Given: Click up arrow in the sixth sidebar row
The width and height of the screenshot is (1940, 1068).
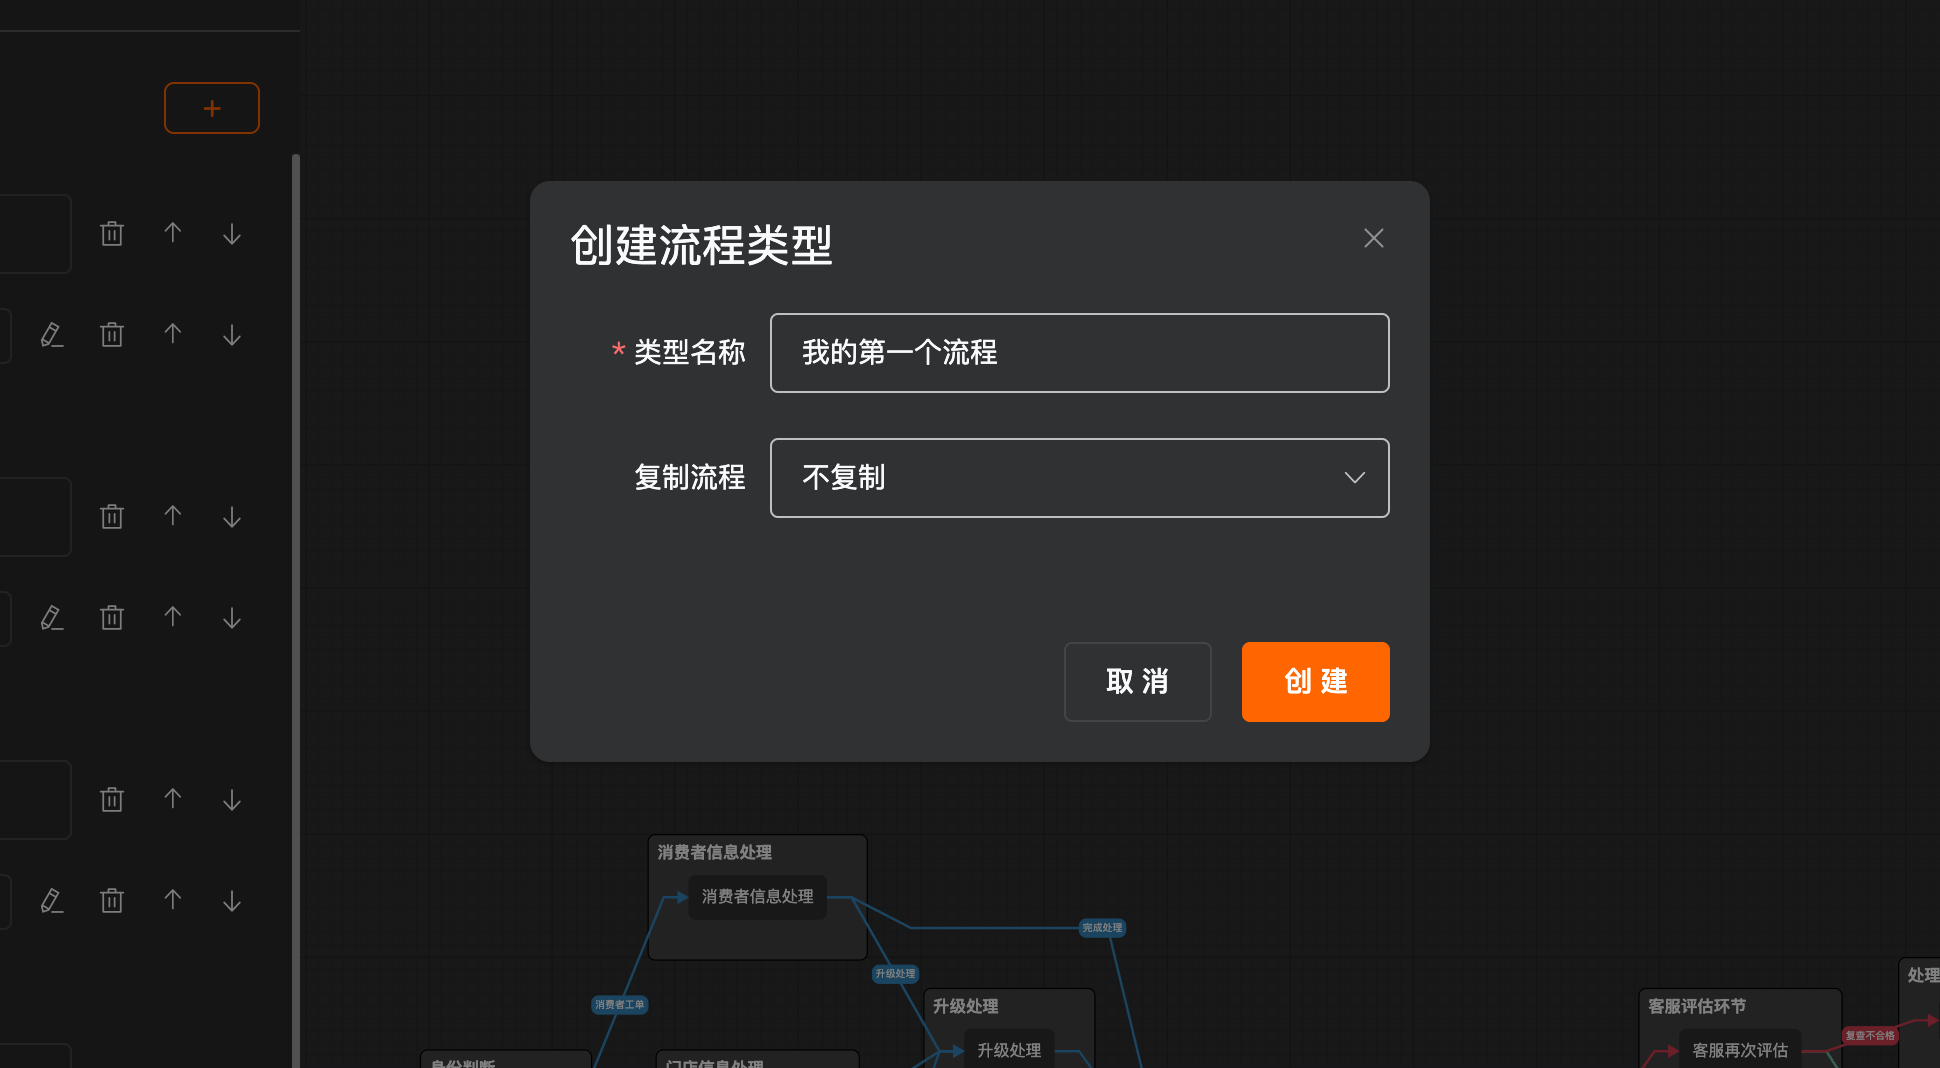Looking at the screenshot, I should [173, 900].
